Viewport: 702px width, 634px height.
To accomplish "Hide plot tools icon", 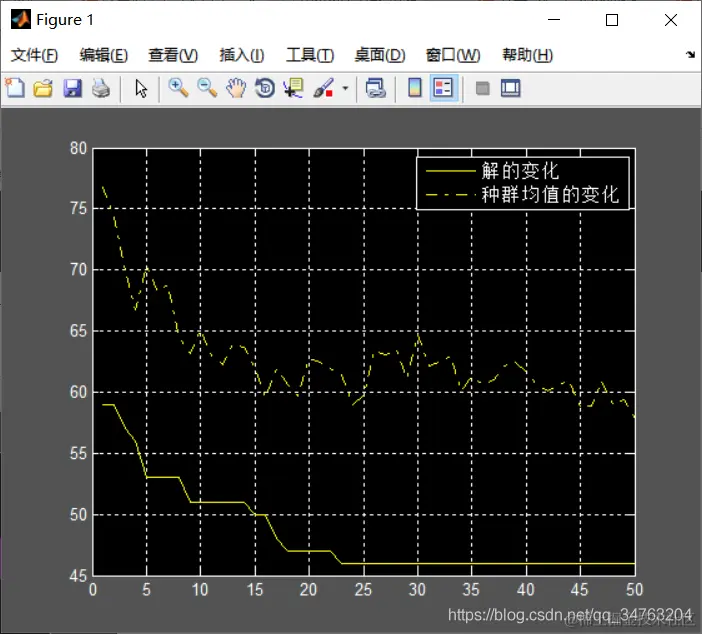I will 482,88.
